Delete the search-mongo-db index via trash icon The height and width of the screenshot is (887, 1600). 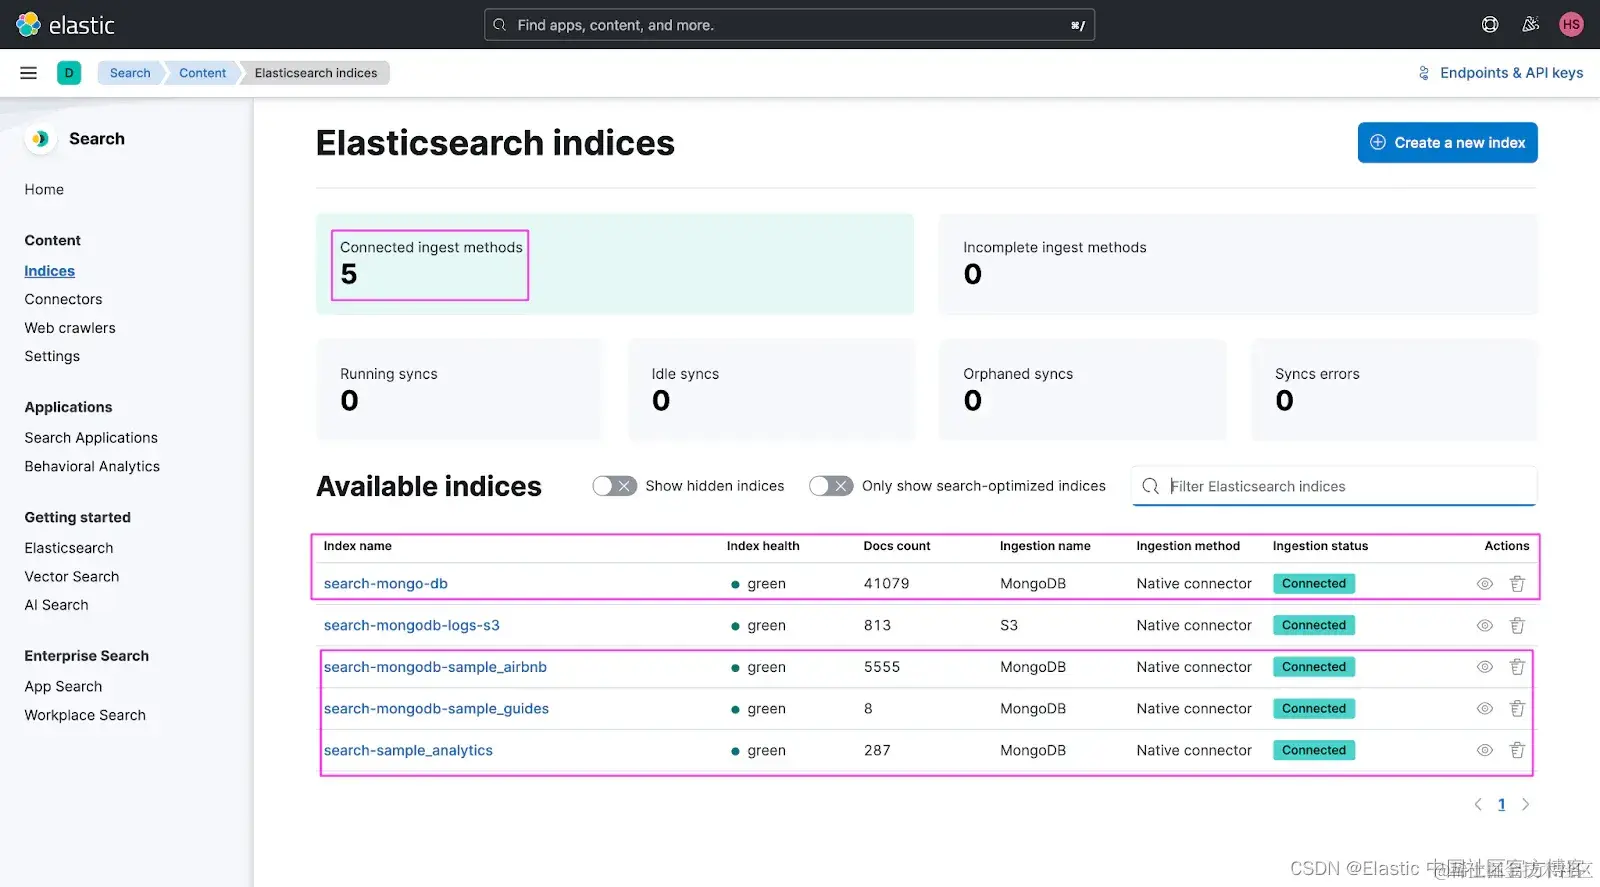(x=1517, y=584)
